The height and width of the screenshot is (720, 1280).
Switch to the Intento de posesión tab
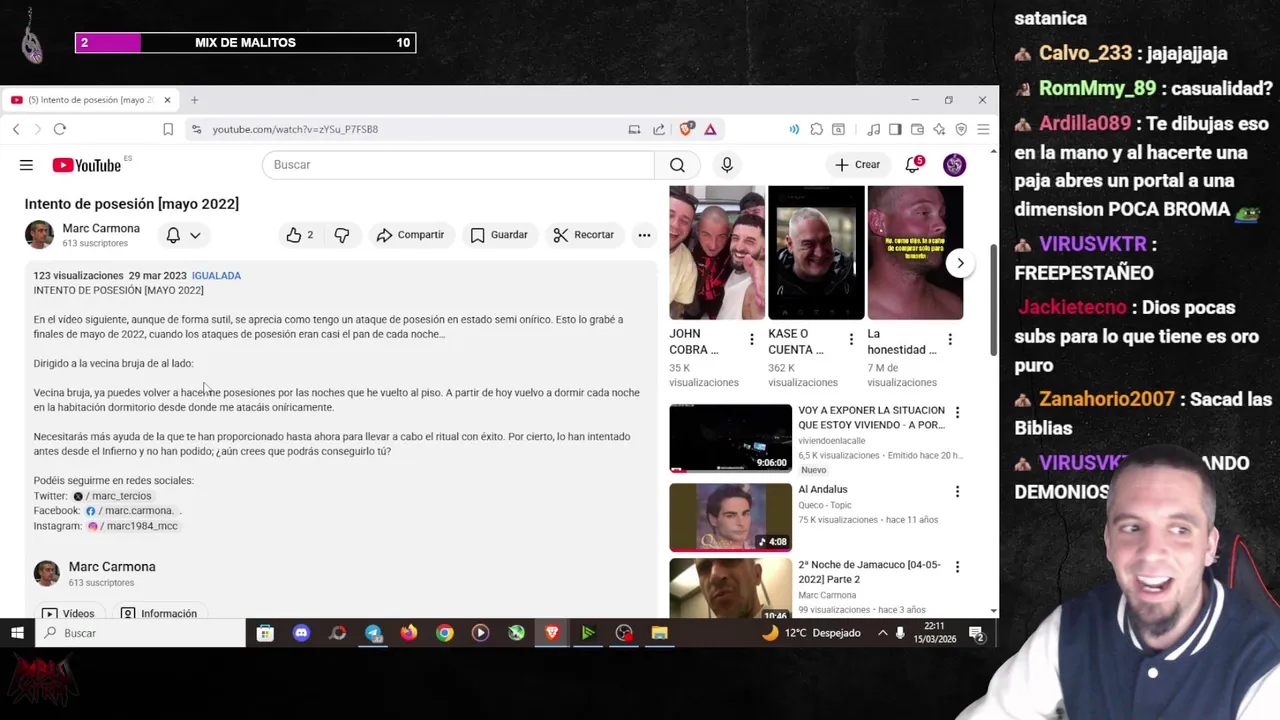90,100
